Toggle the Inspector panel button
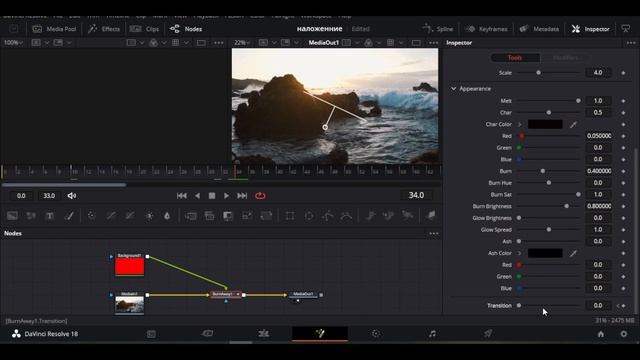Image resolution: width=640 pixels, height=360 pixels. coord(590,29)
